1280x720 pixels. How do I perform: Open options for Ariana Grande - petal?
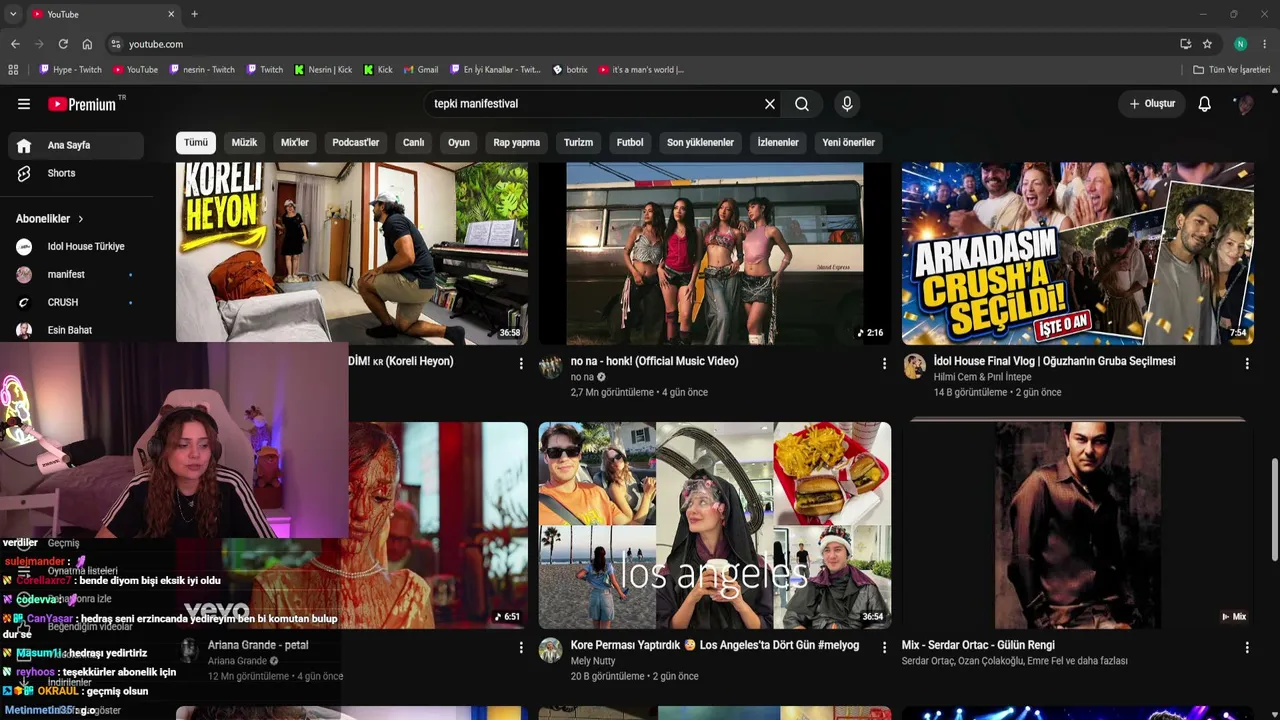pyautogui.click(x=521, y=648)
